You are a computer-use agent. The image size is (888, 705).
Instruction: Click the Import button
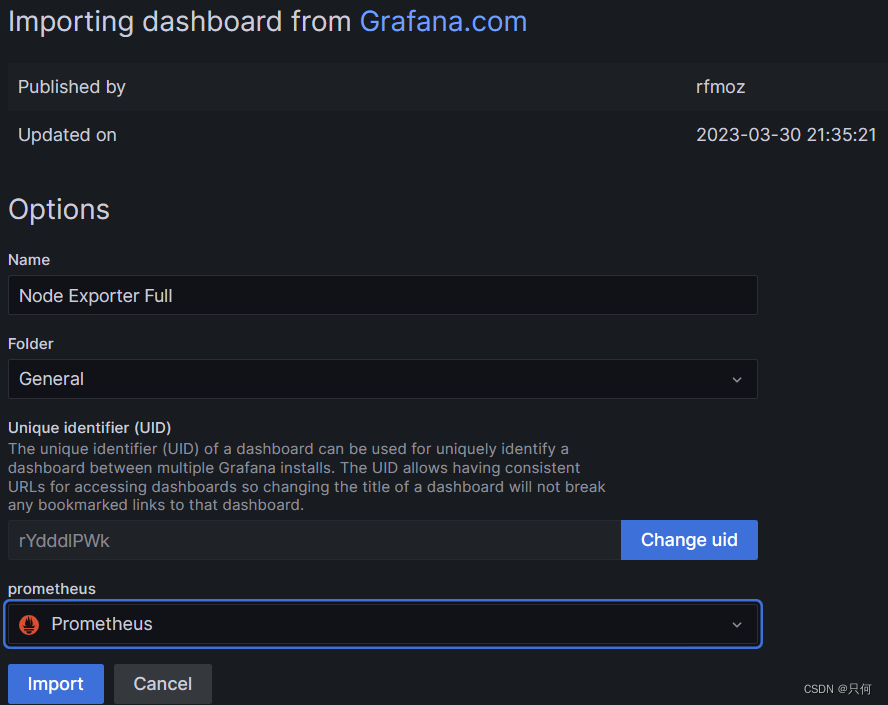coord(56,683)
